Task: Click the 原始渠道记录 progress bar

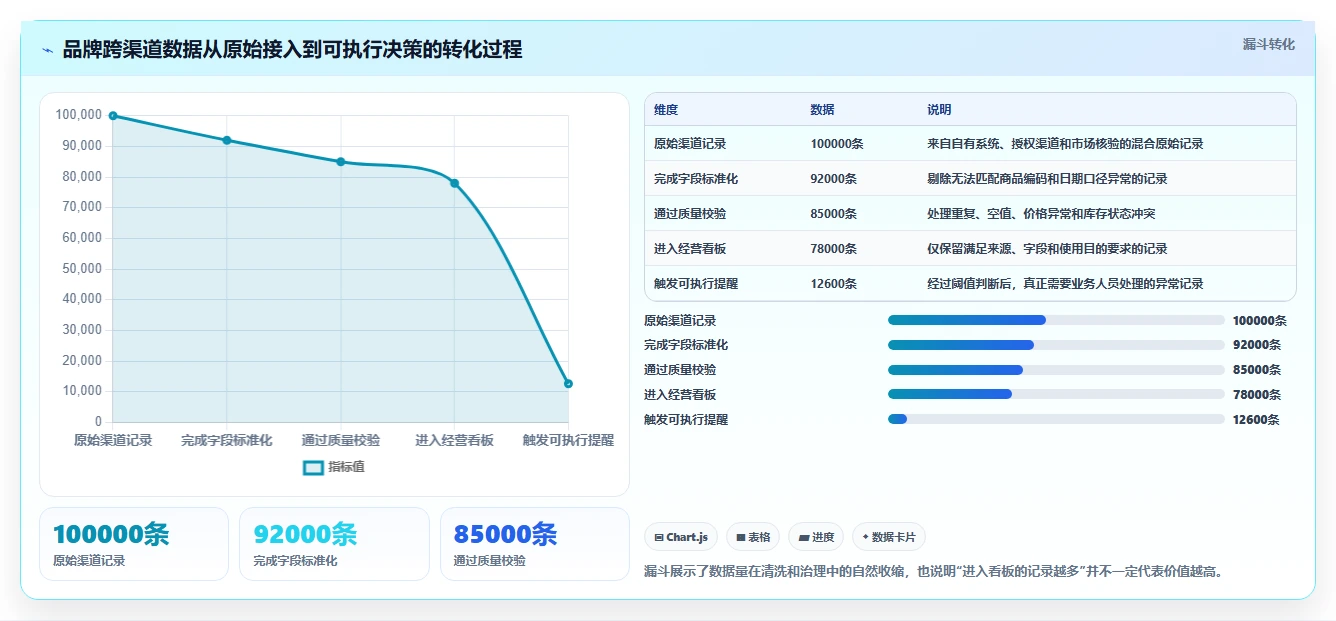Action: (1056, 320)
